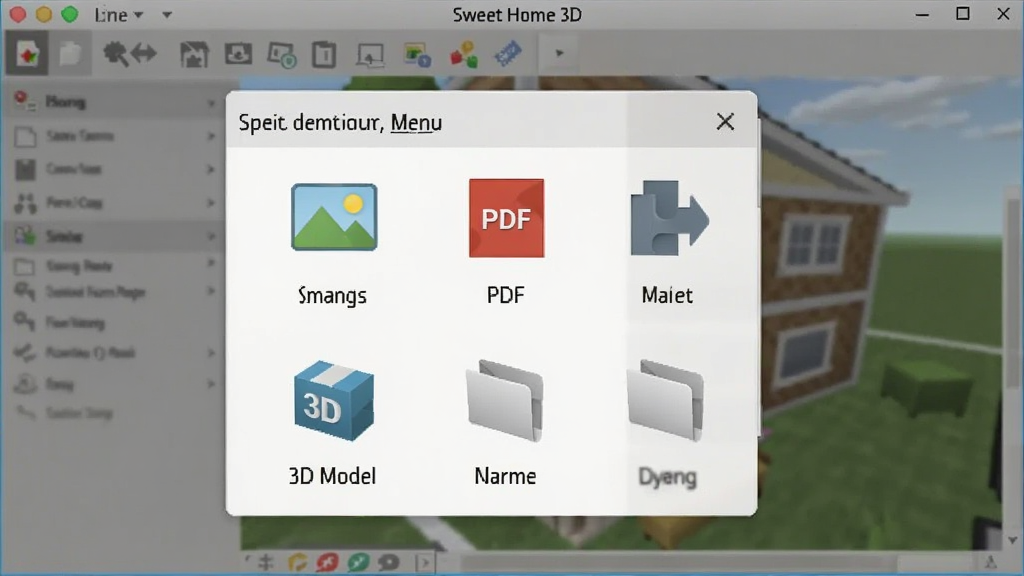Screen dimensions: 1024x576
Task: Expand the folder sidebar row arrow
Action: click(x=211, y=263)
